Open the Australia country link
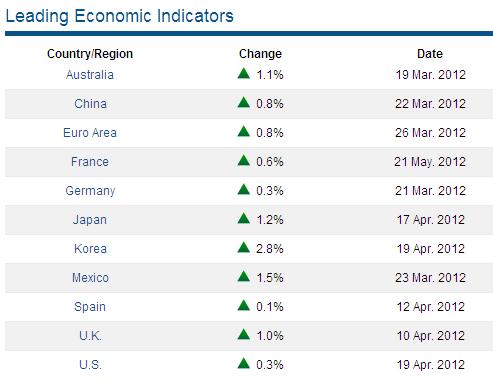The width and height of the screenshot is (493, 386). tap(90, 75)
